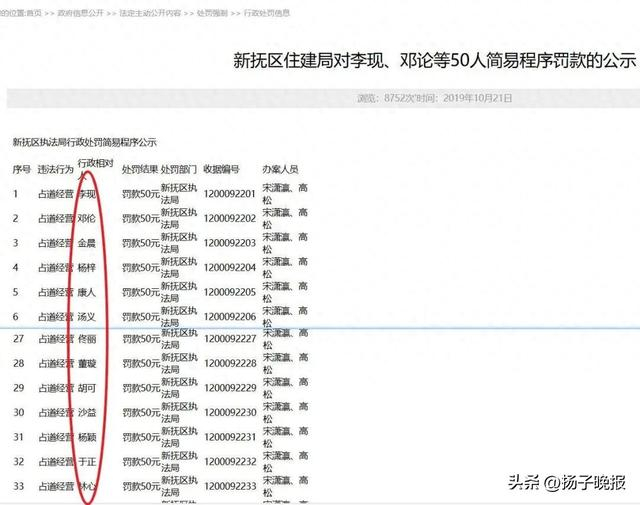This screenshot has height=505, width=640.
Task: Select the name 于正 in row 32
Action: pyautogui.click(x=87, y=461)
